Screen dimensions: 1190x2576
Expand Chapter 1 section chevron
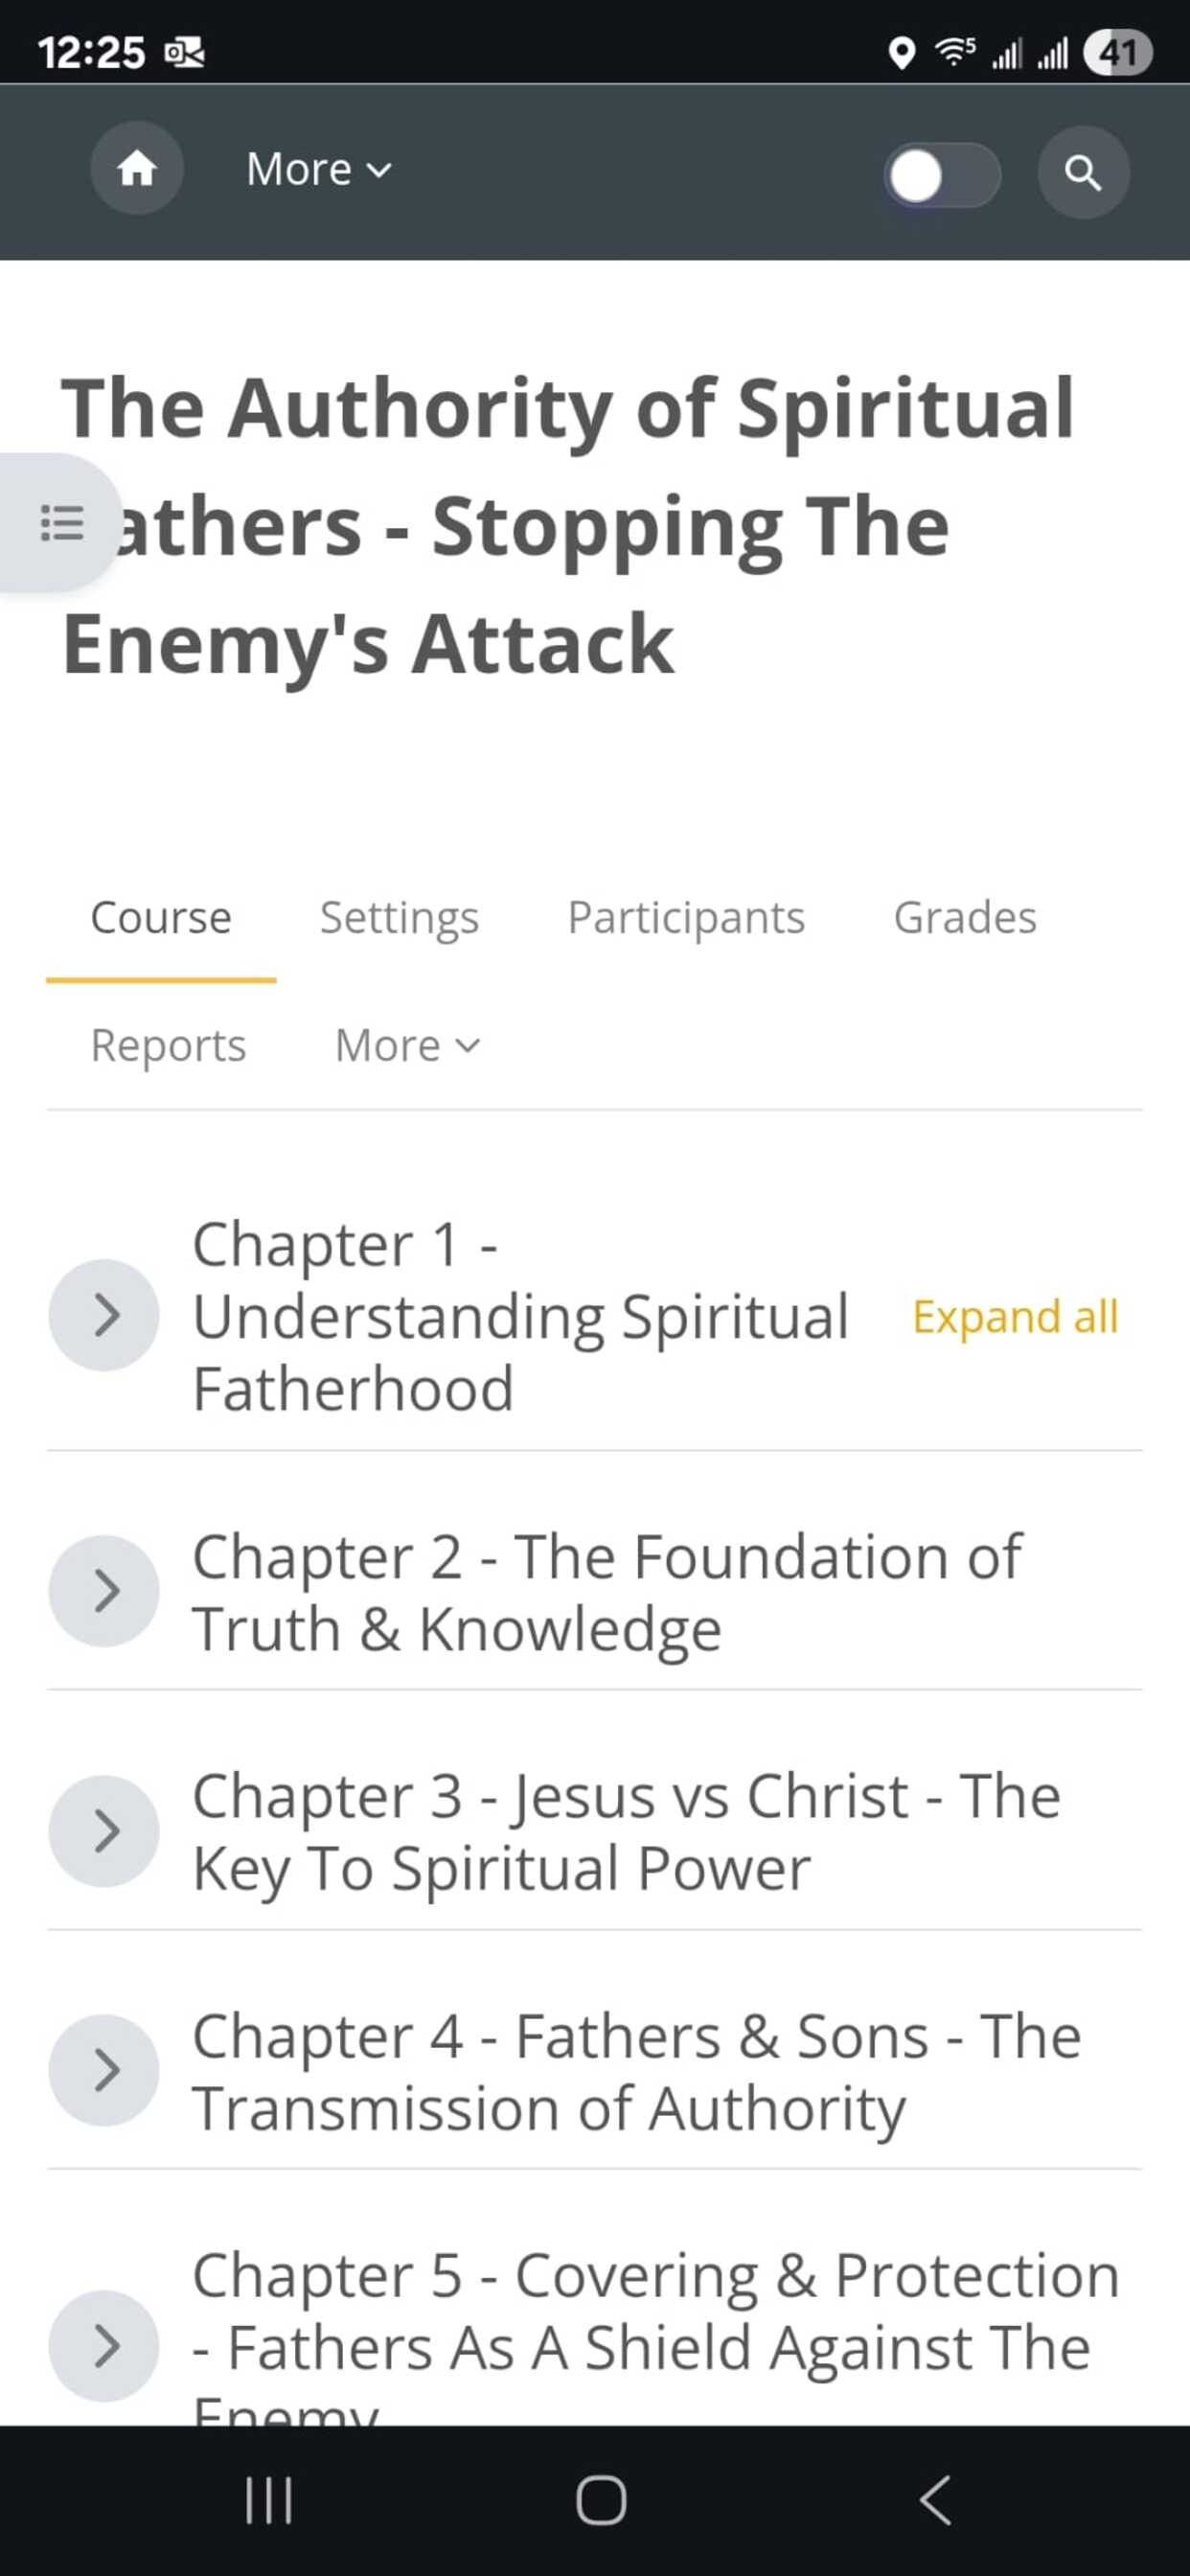pos(105,1315)
